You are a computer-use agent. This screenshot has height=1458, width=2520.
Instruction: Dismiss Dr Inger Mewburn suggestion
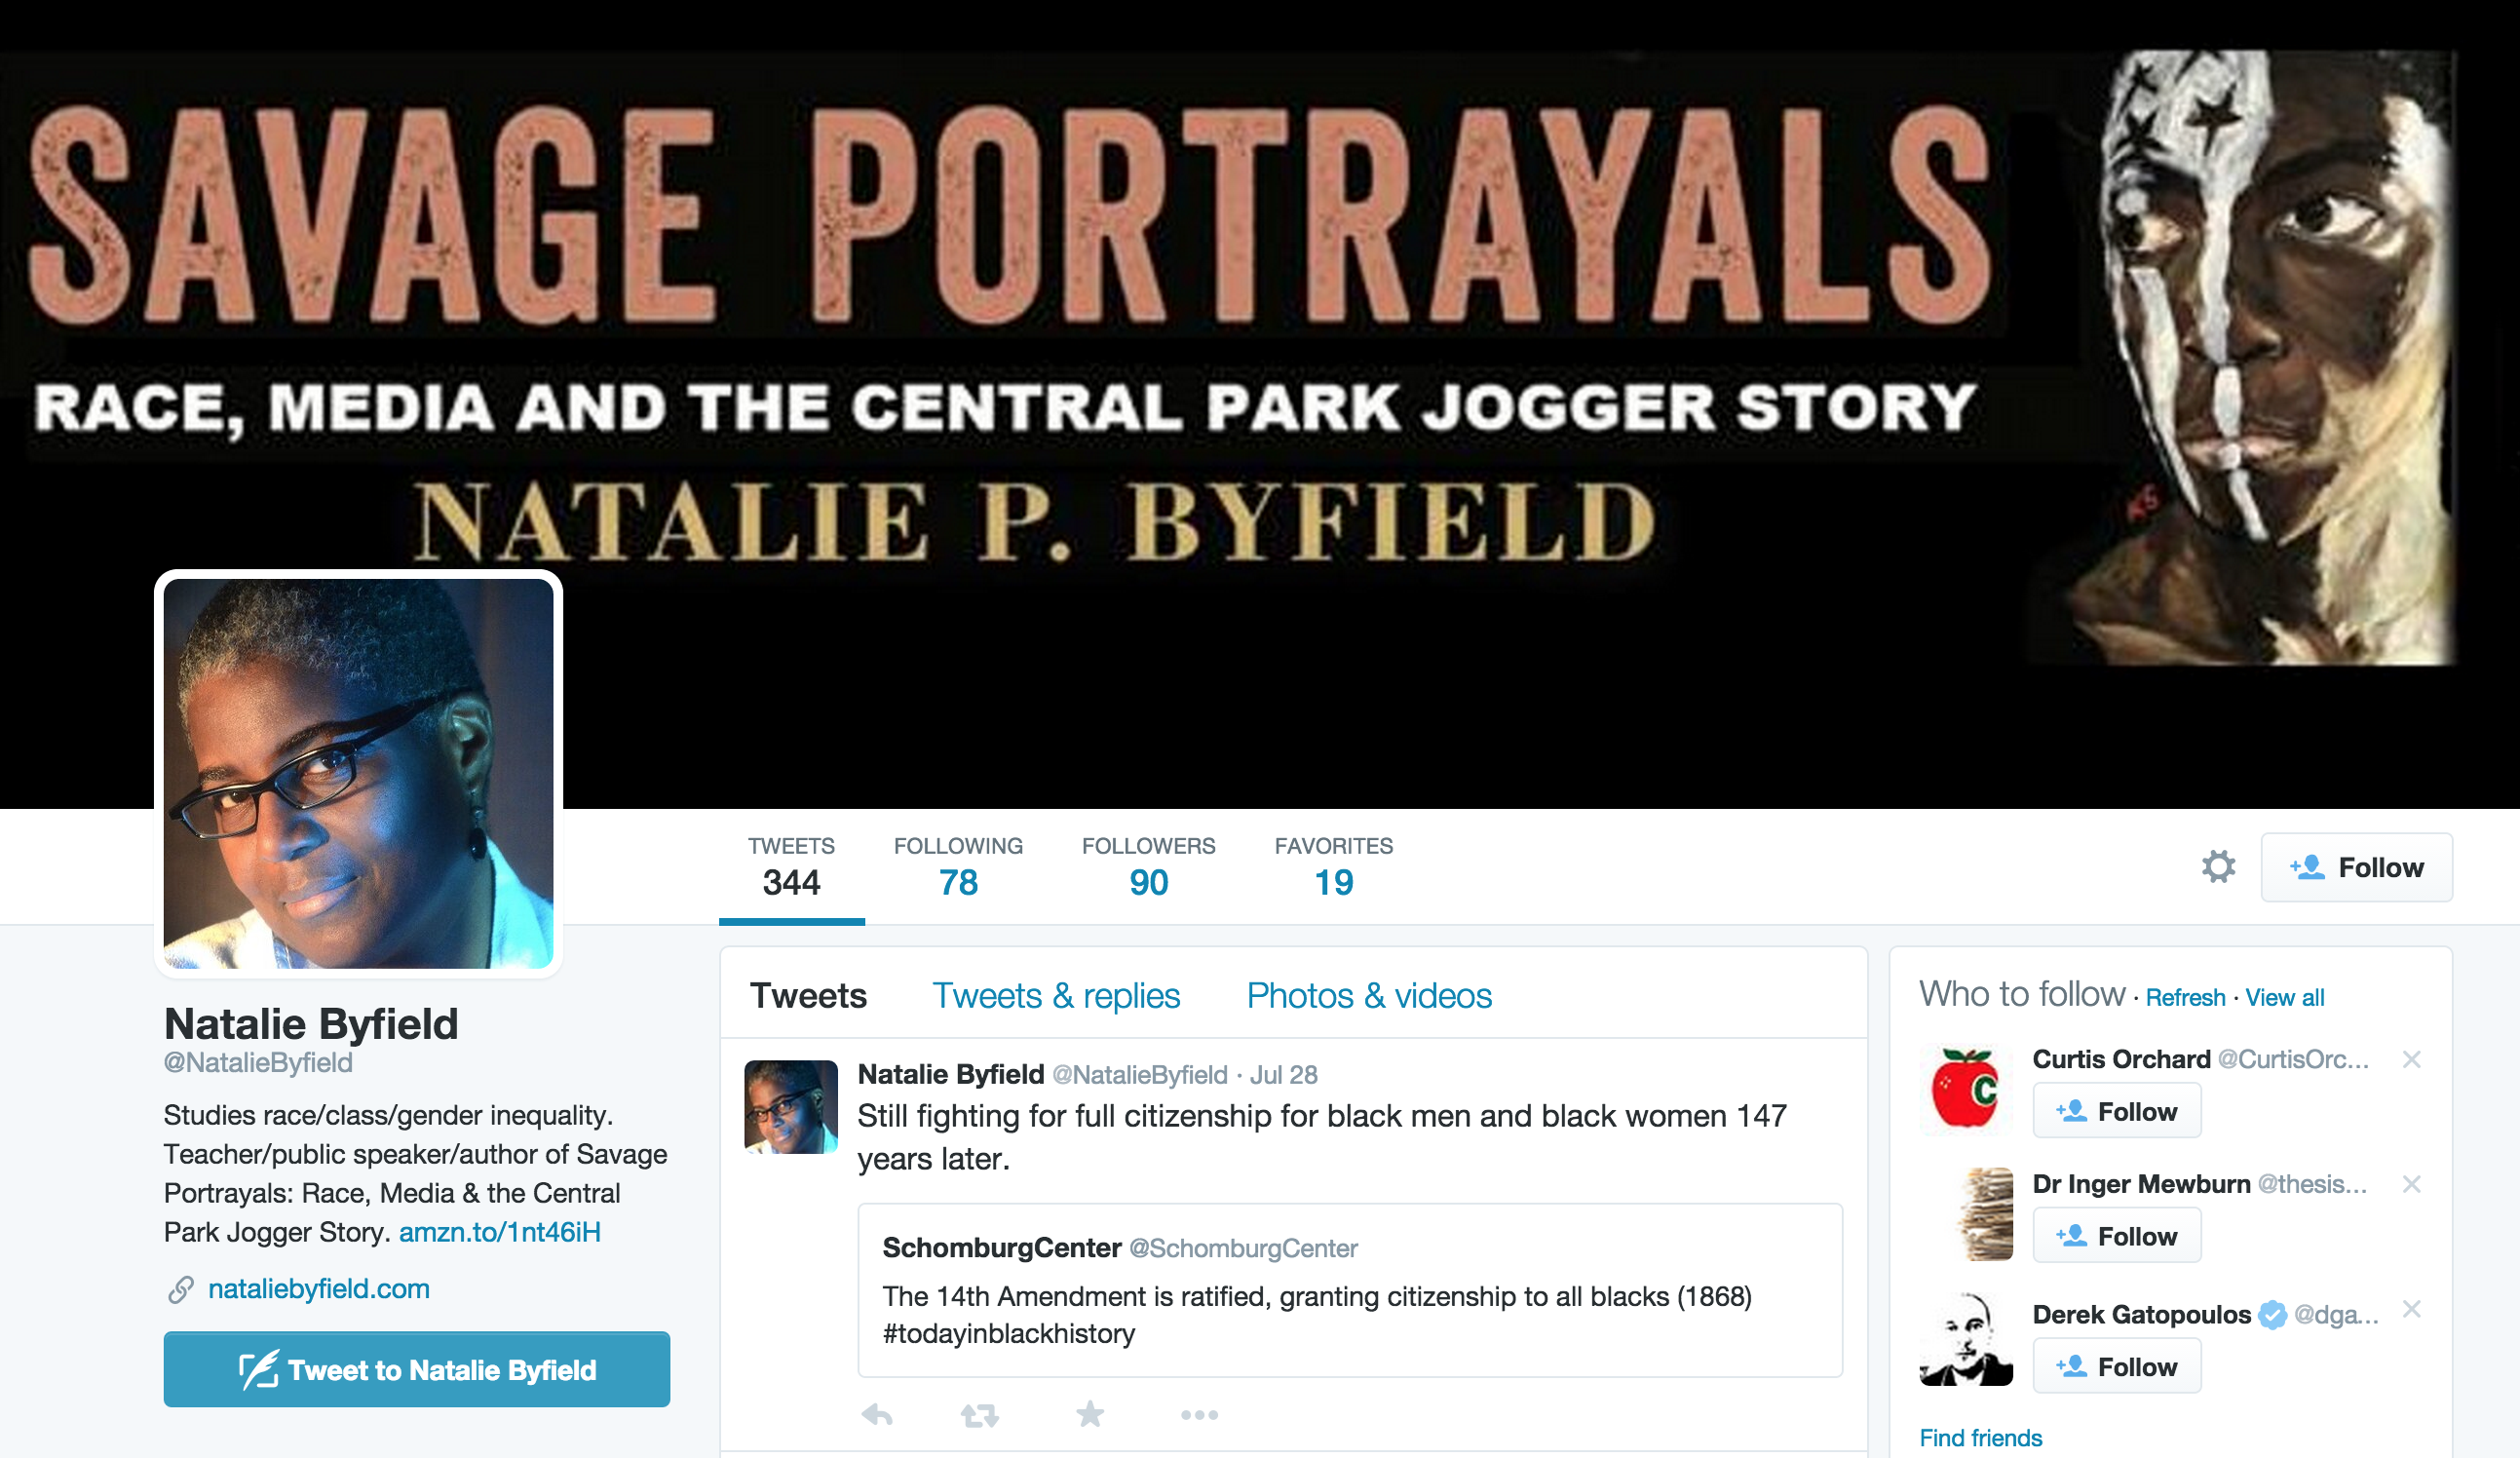click(x=2411, y=1184)
